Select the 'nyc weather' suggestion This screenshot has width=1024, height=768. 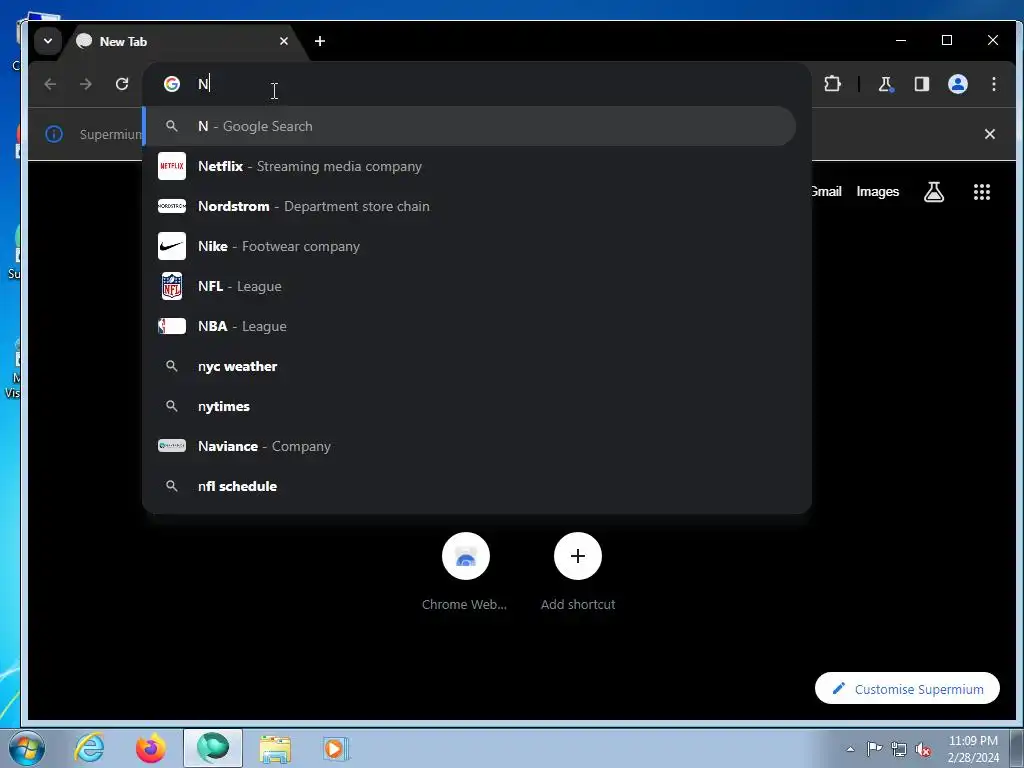coord(470,366)
